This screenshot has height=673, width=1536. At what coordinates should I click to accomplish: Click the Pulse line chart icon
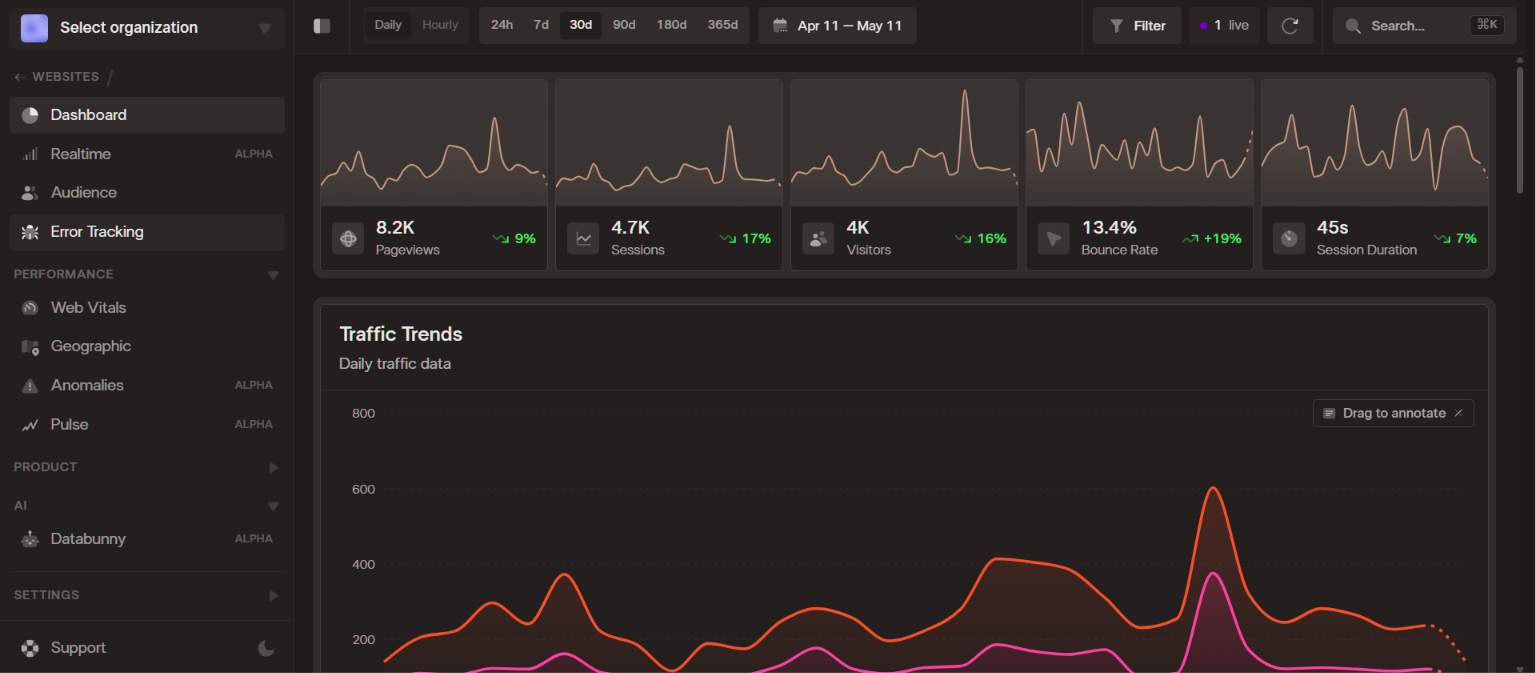click(30, 425)
